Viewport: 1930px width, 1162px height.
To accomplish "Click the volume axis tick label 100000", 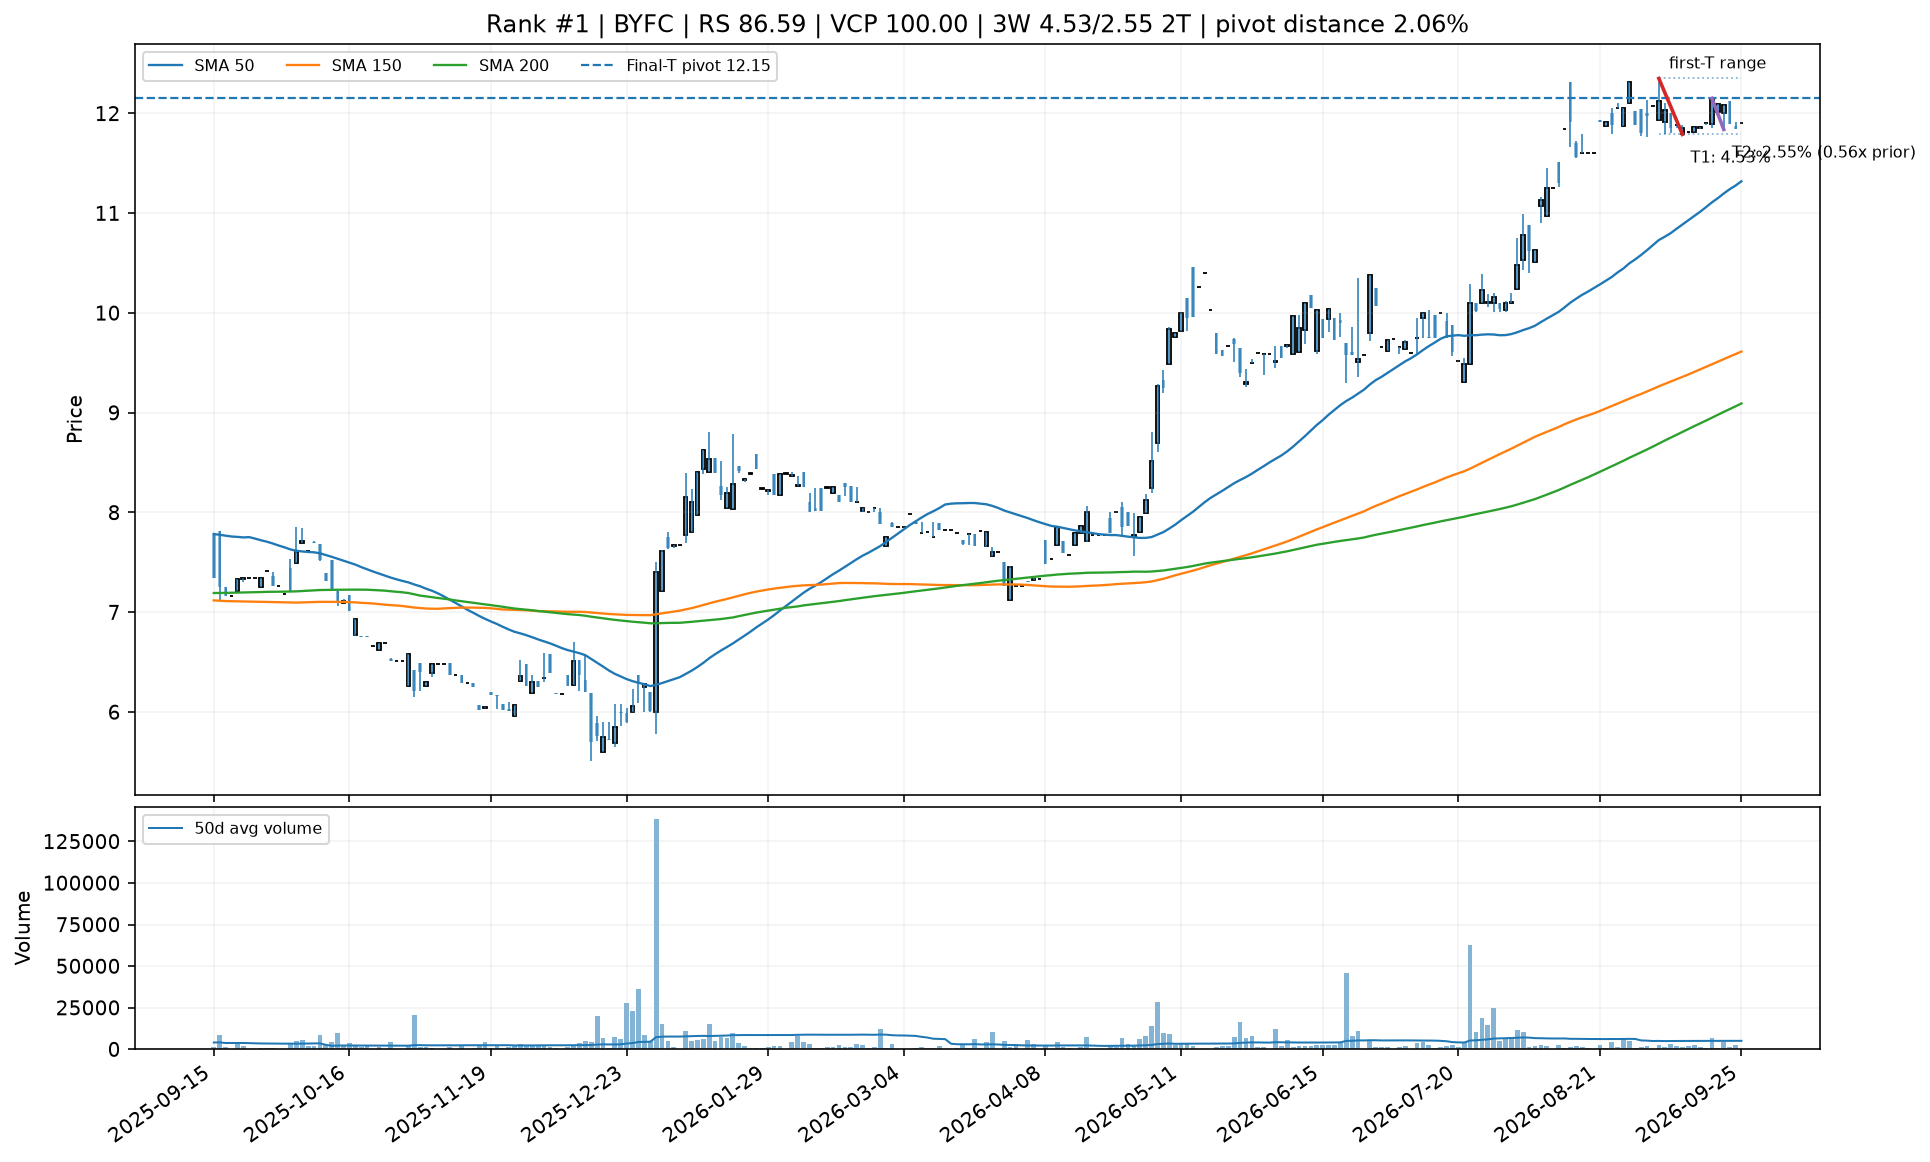I will [84, 884].
